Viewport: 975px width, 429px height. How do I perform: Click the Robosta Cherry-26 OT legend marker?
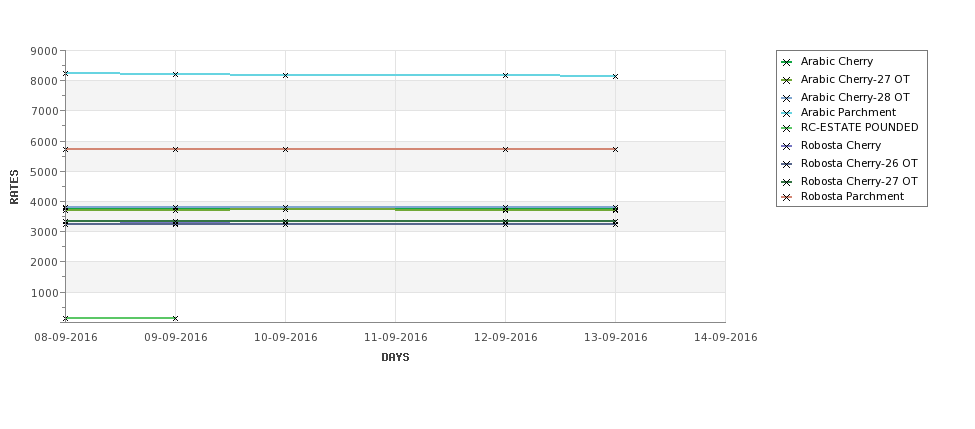(x=787, y=164)
